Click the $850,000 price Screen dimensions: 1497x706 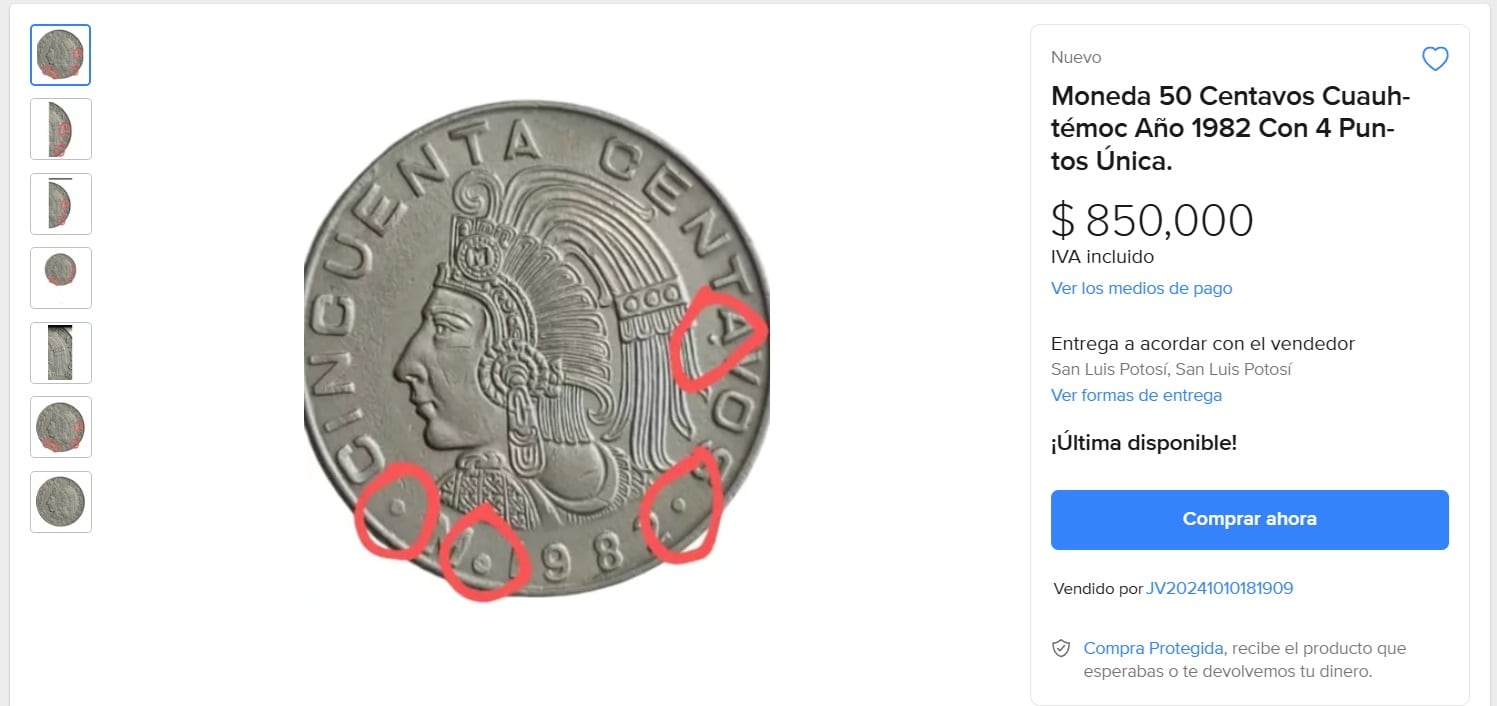(x=1153, y=220)
